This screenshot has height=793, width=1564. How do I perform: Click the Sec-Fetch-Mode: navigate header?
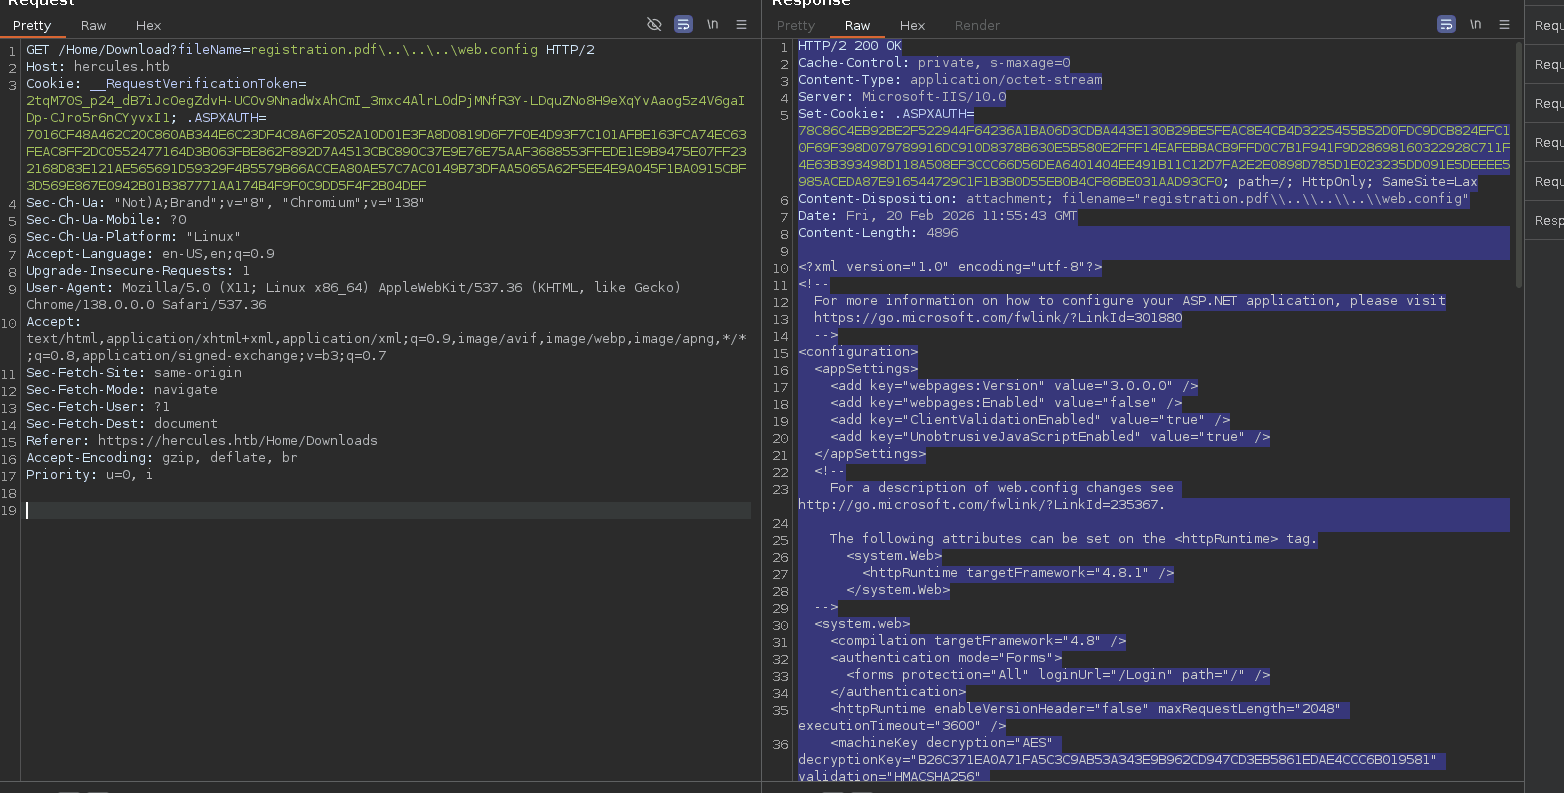coord(122,389)
